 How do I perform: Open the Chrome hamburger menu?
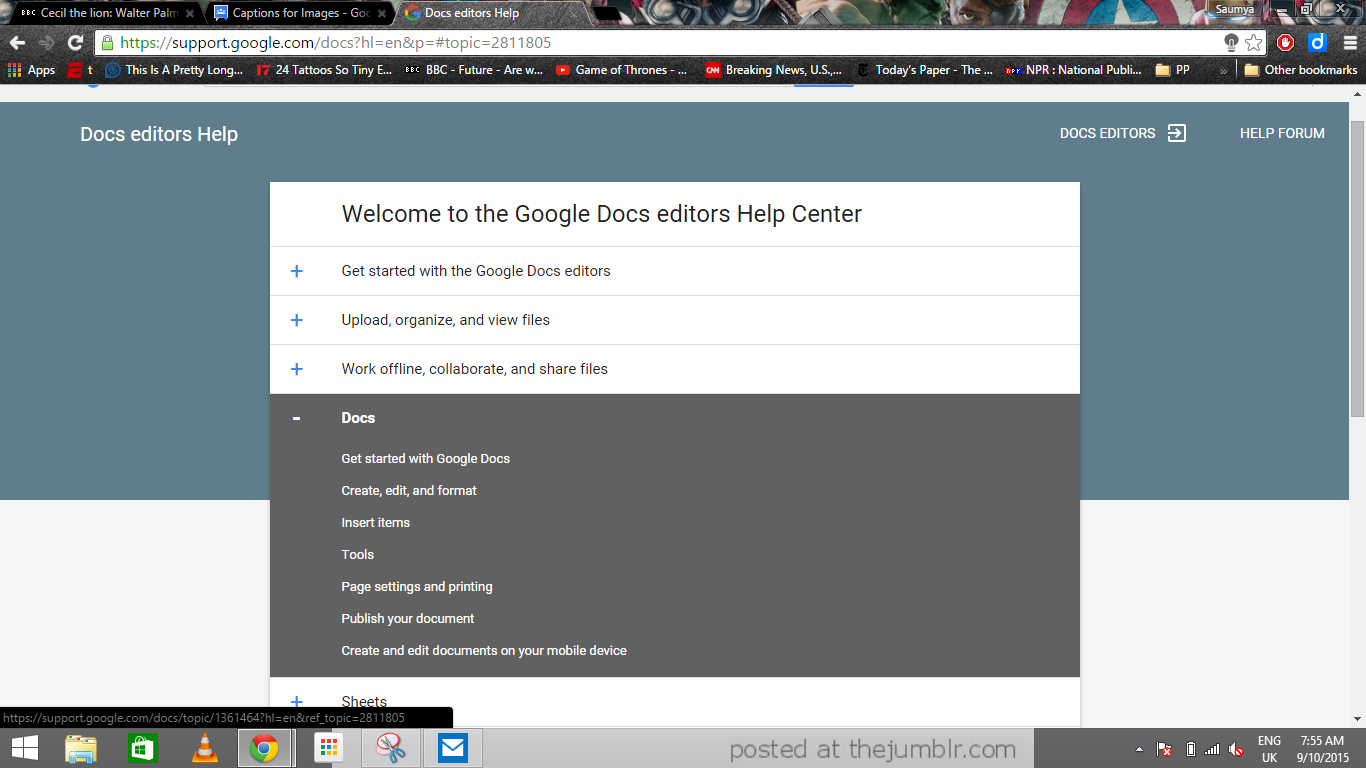pyautogui.click(x=1348, y=43)
